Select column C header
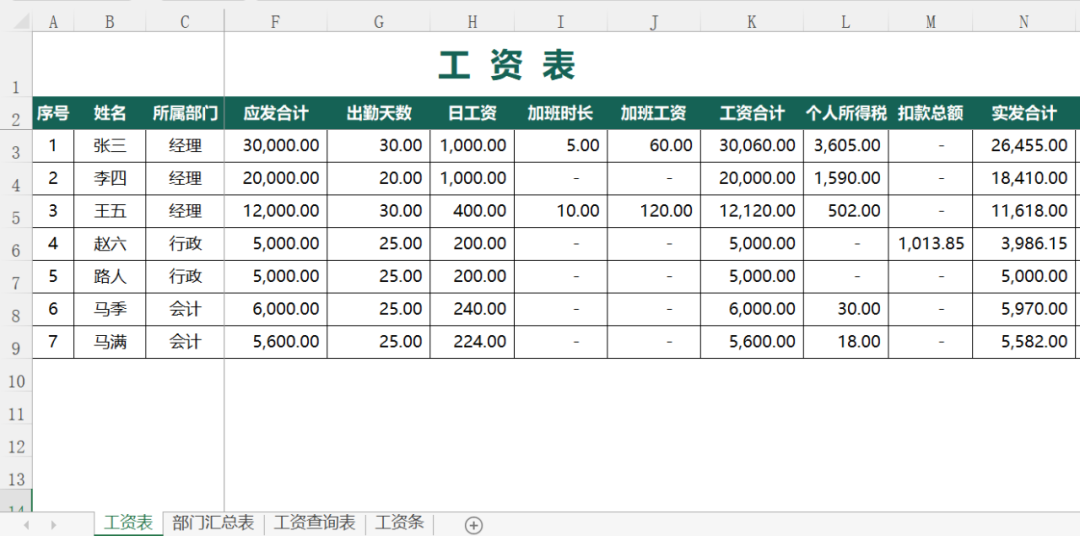 185,22
